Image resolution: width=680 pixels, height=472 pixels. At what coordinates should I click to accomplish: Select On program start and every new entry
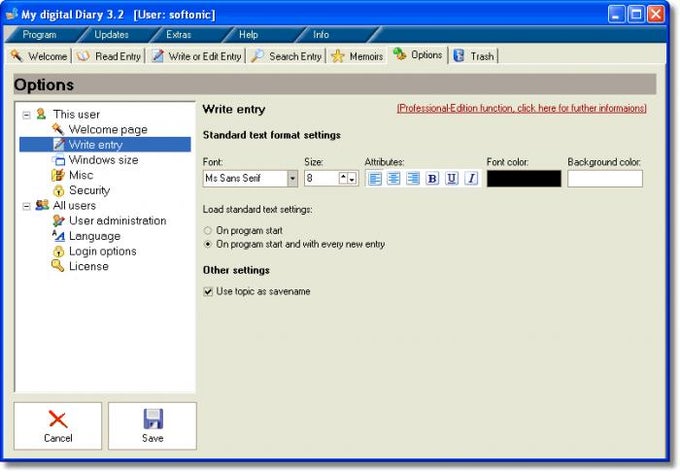208,244
